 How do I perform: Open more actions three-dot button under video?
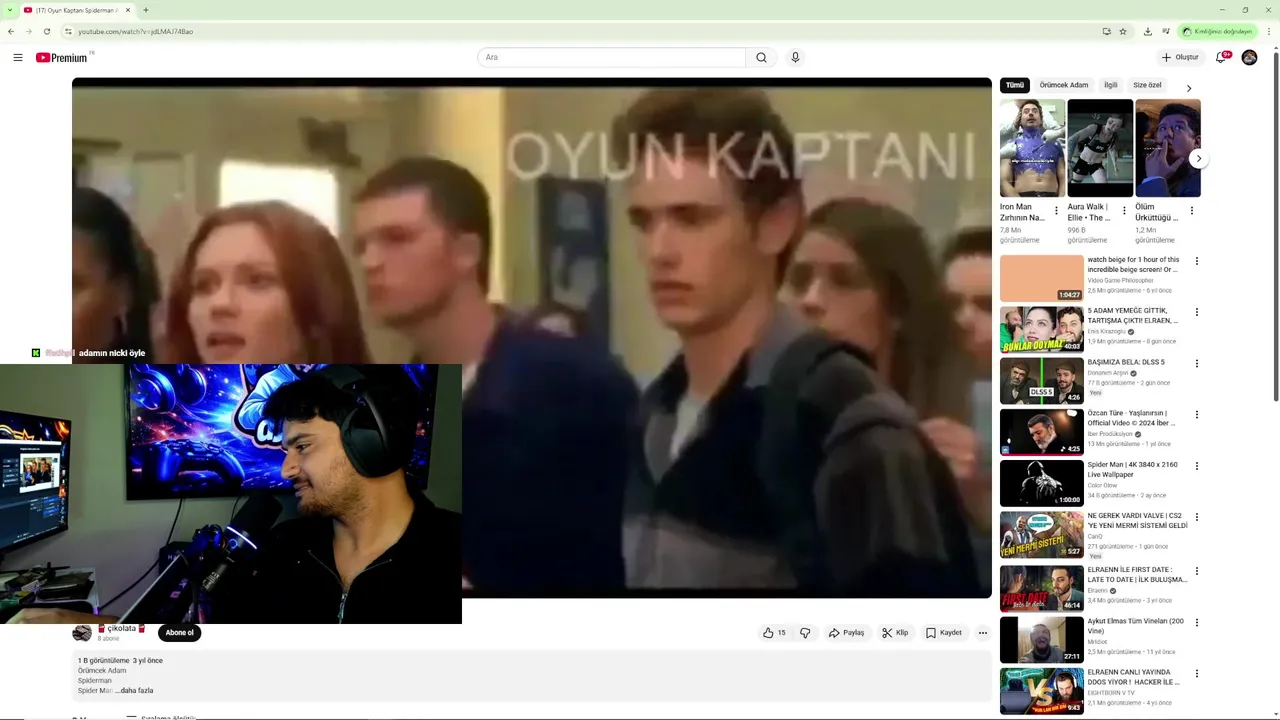point(983,632)
